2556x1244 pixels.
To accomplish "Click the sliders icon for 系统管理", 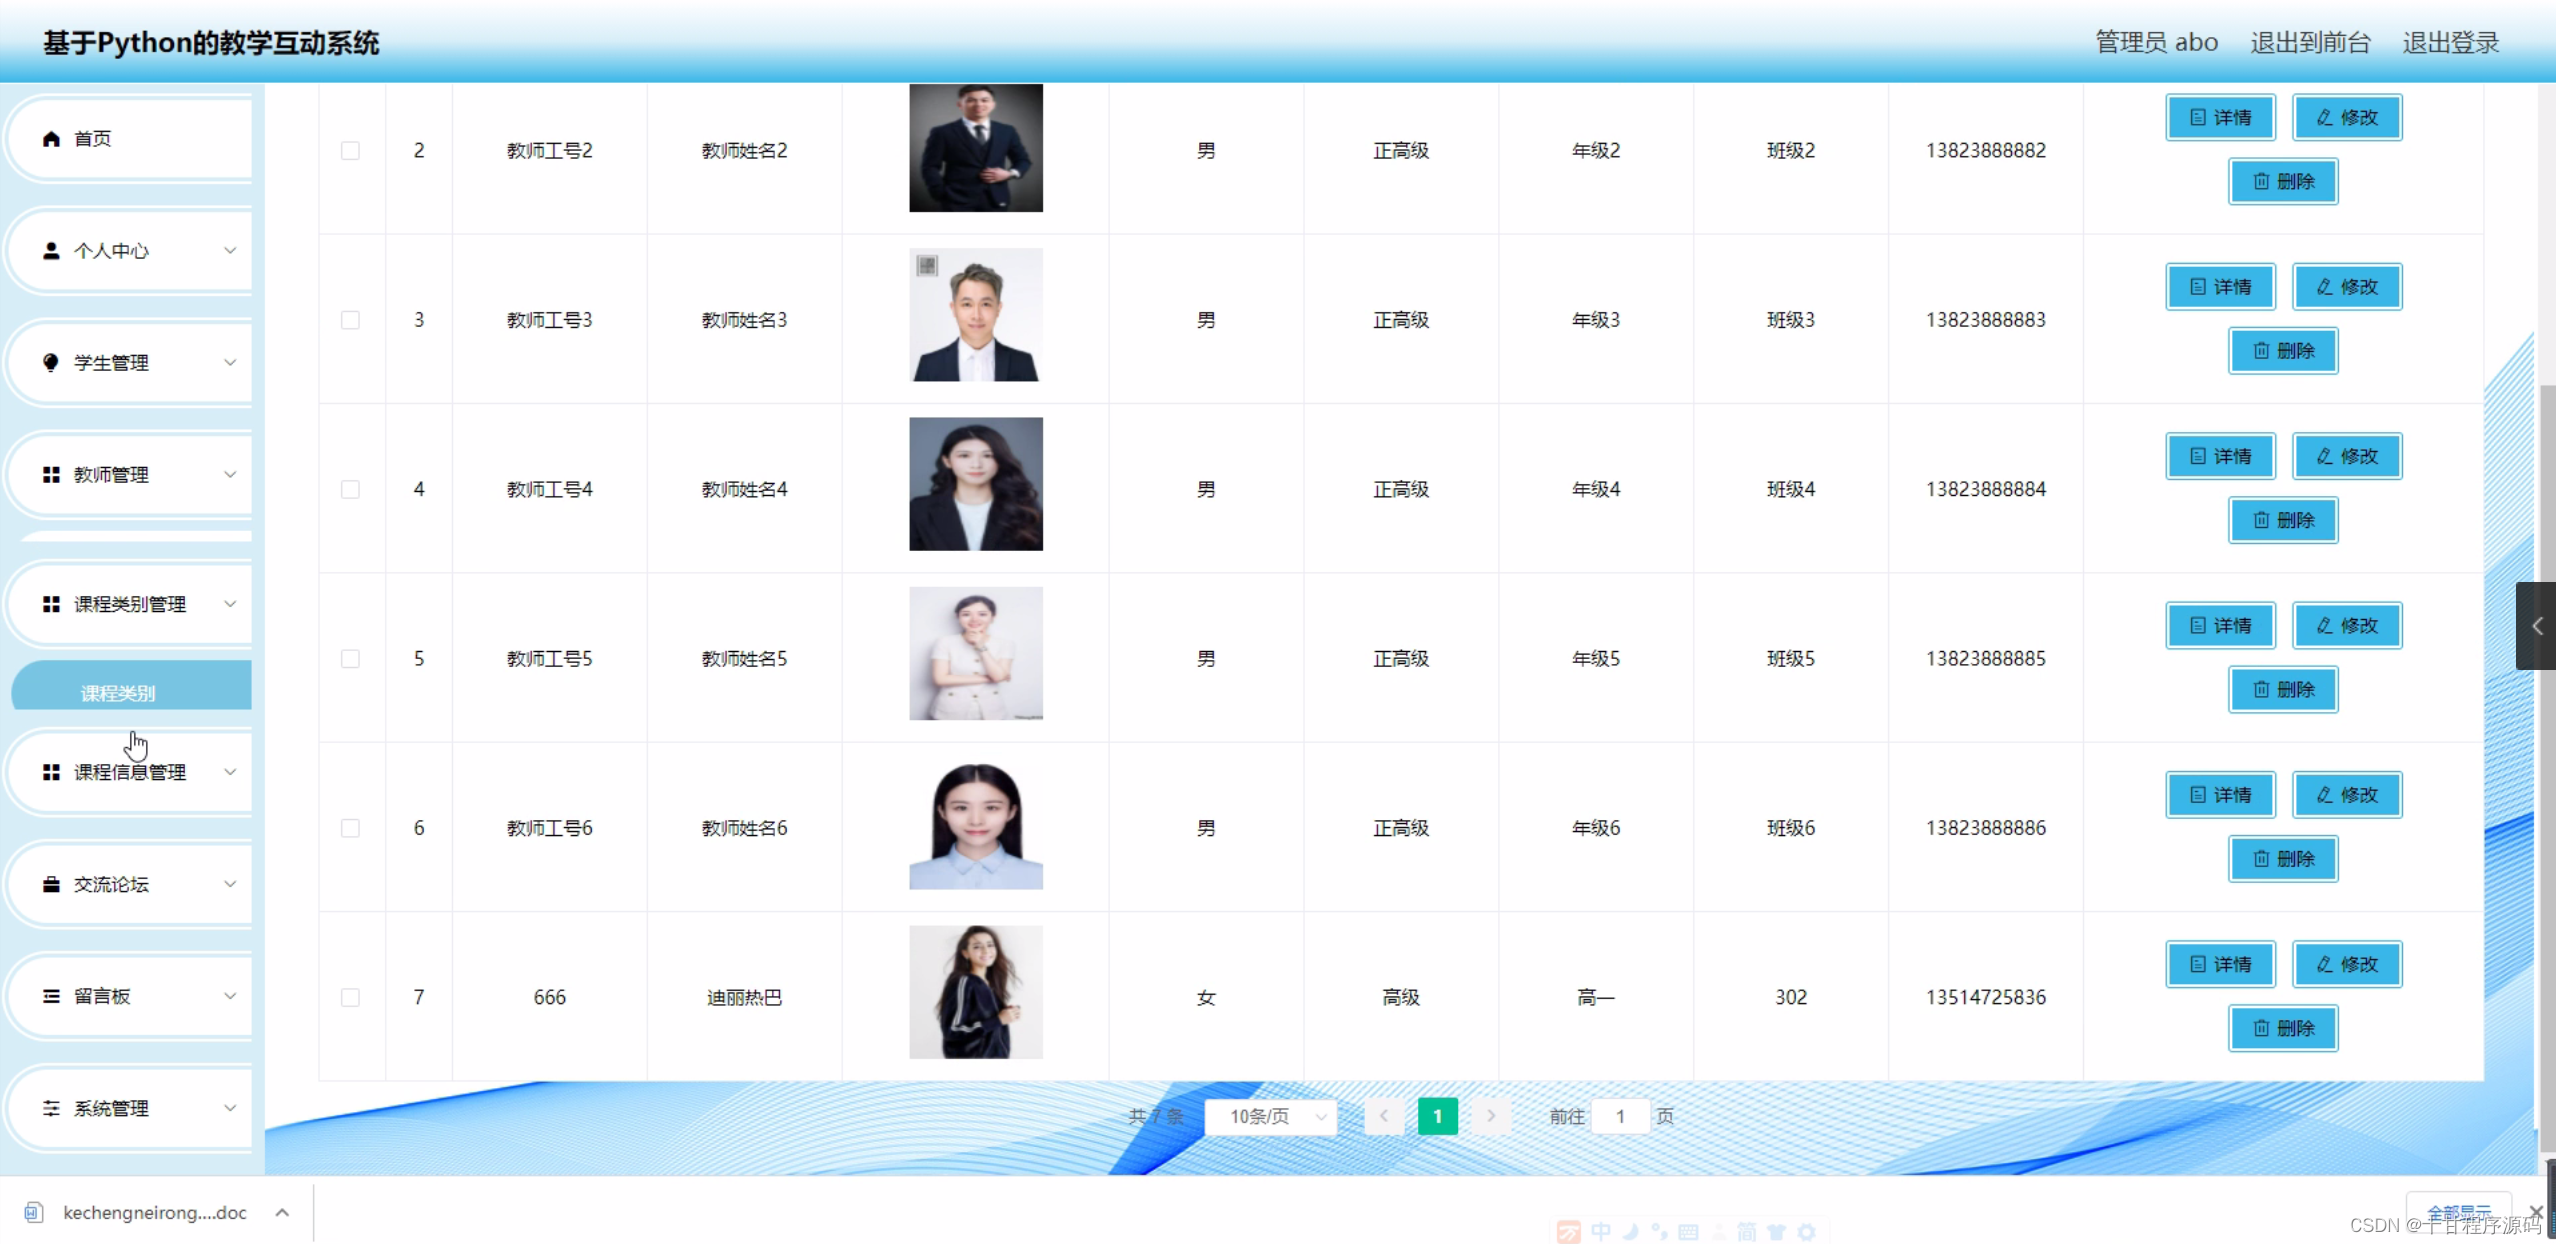I will coord(51,1108).
